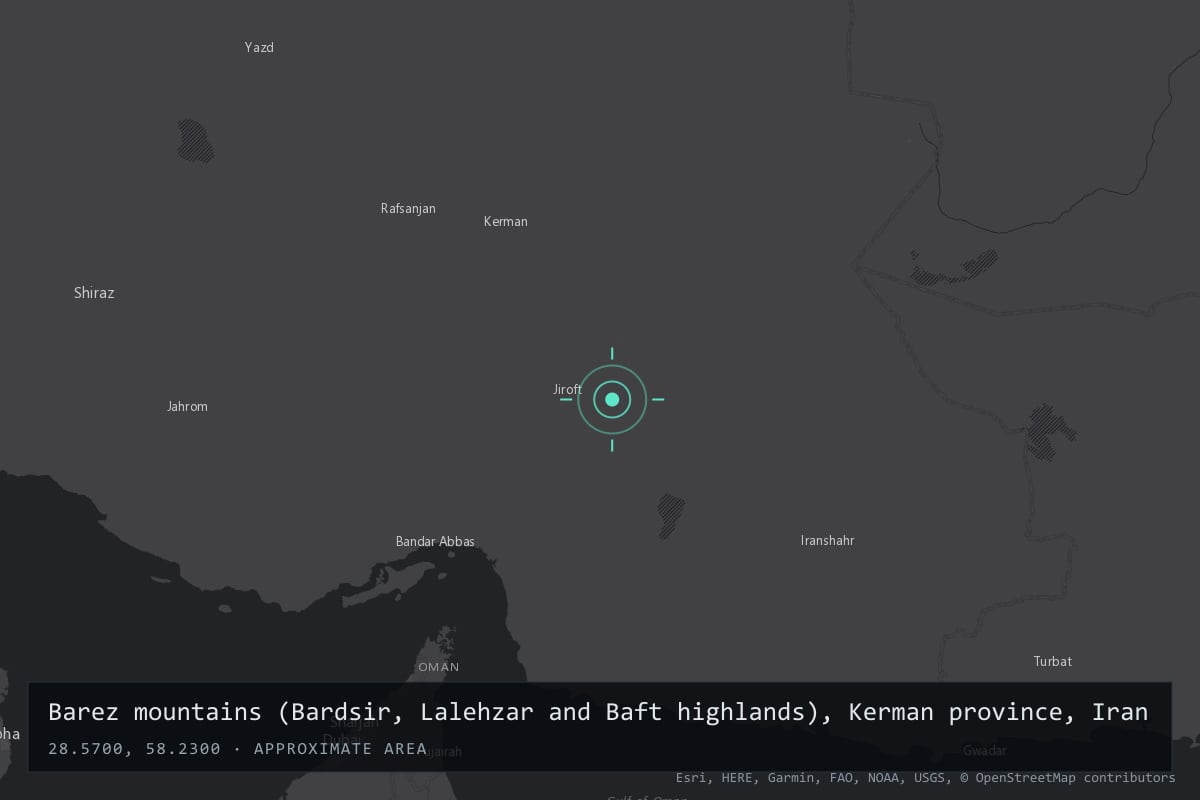The height and width of the screenshot is (800, 1200).
Task: Select the Jahrom map label
Action: [187, 407]
